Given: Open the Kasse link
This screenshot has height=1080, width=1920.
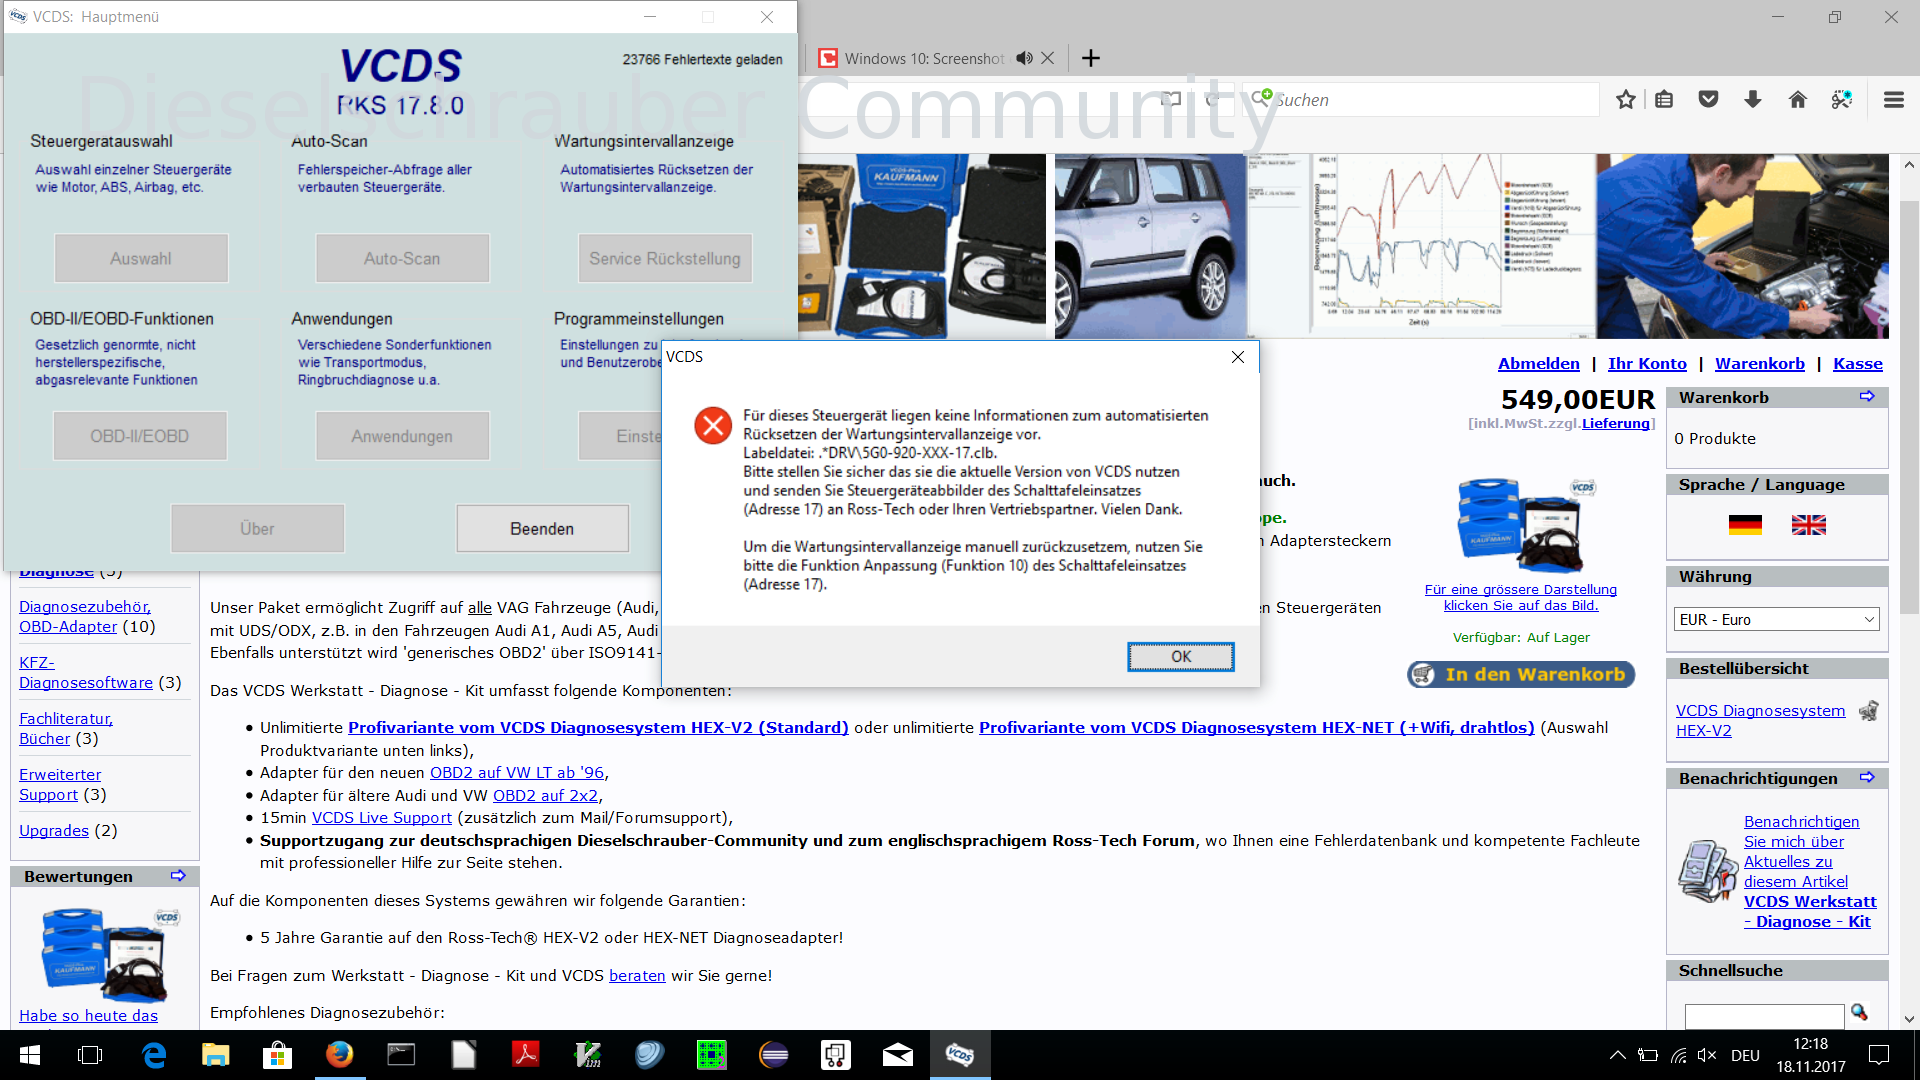Looking at the screenshot, I should (x=1857, y=364).
